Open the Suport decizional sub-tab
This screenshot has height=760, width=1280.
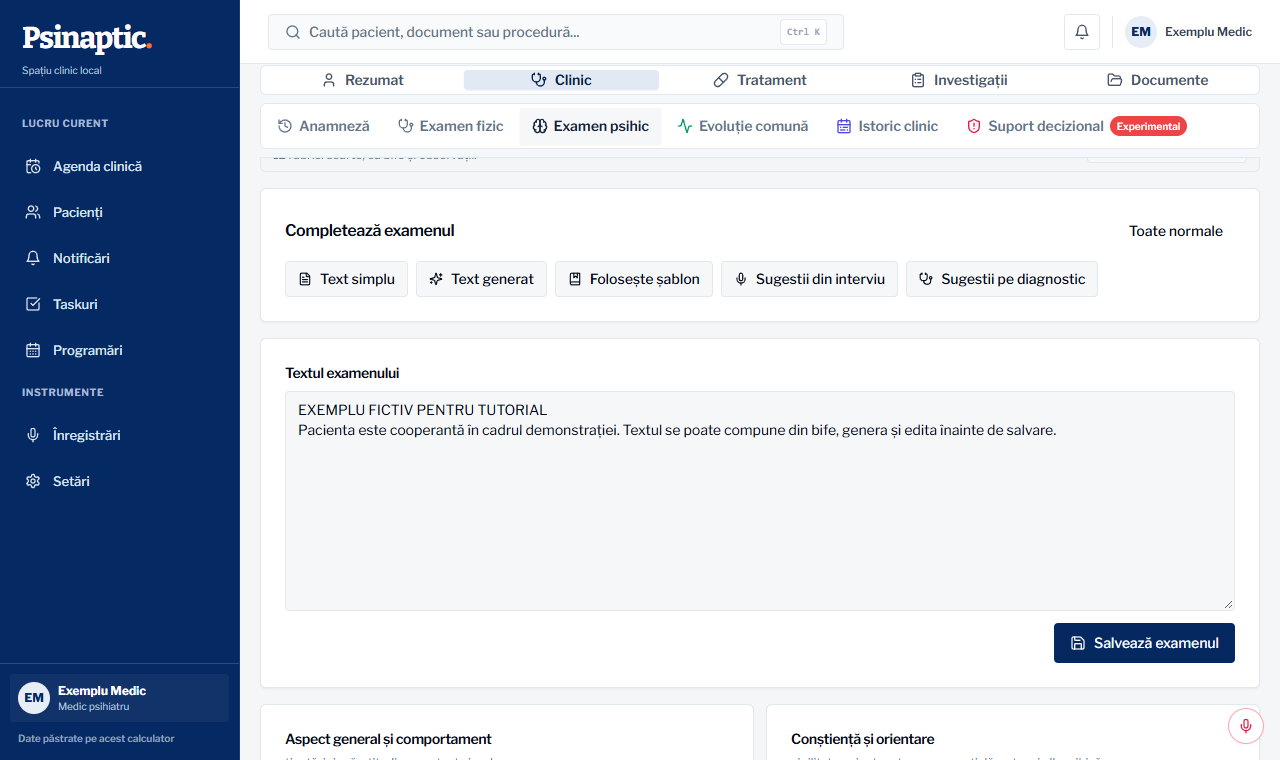coord(1076,126)
